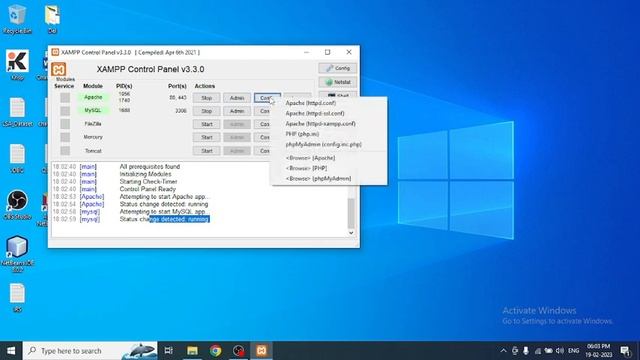Toggle MySQL service checkbox
This screenshot has height=360, width=640.
pos(65,111)
